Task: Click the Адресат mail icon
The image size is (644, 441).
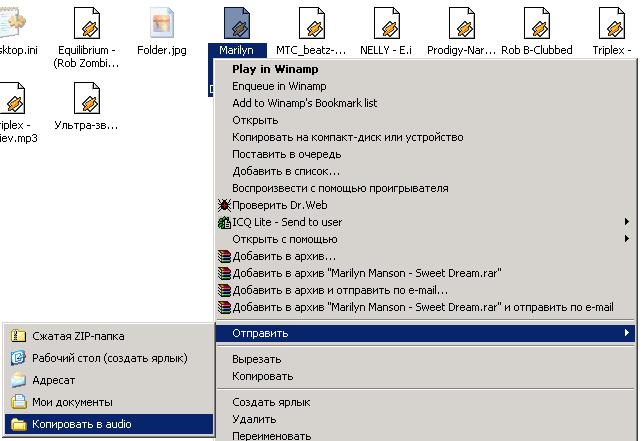Action: [x=18, y=380]
